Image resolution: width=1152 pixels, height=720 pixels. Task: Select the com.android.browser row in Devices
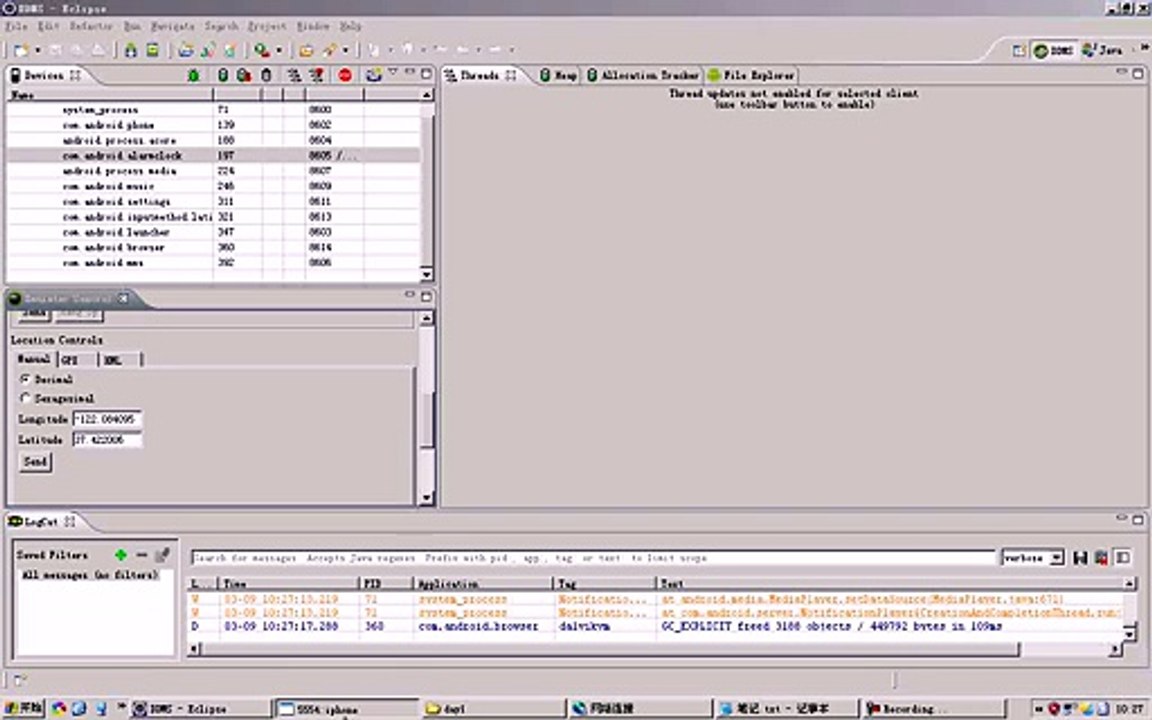pos(213,247)
